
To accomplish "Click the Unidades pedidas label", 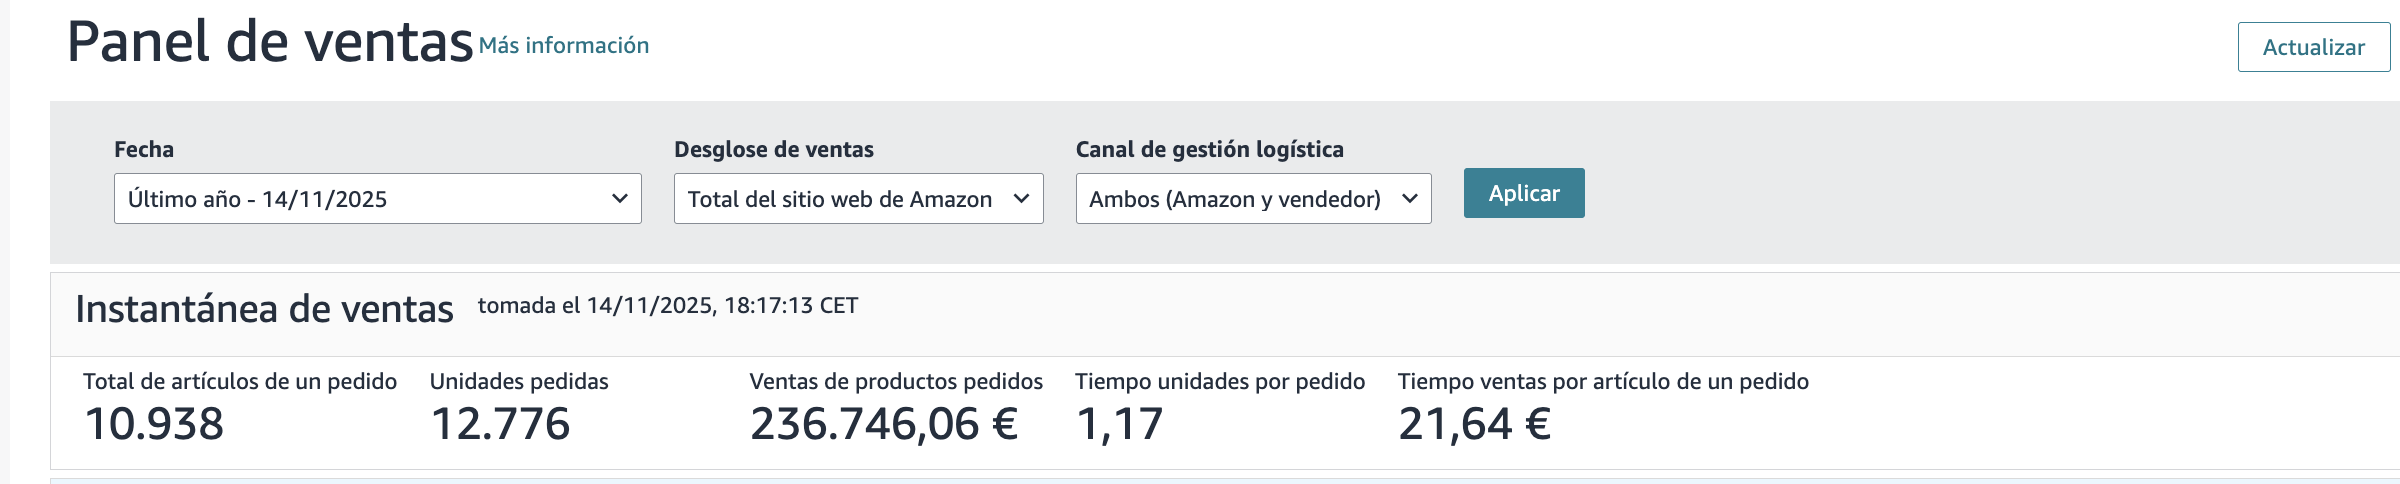I will 519,382.
